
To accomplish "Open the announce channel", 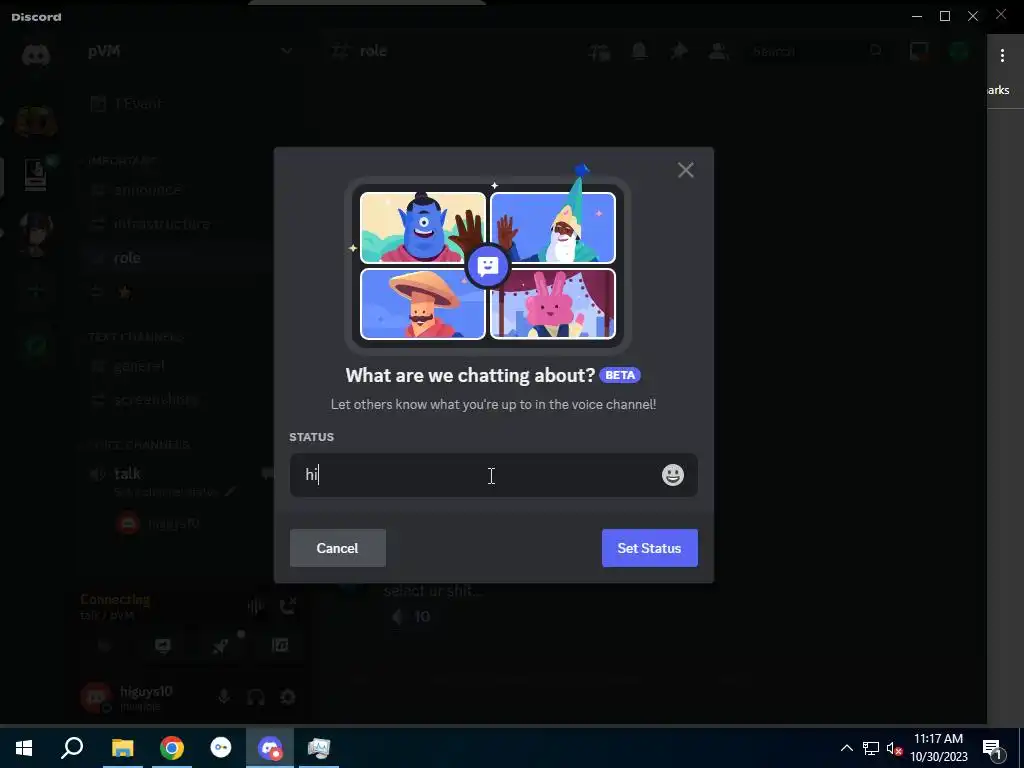I will click(148, 189).
